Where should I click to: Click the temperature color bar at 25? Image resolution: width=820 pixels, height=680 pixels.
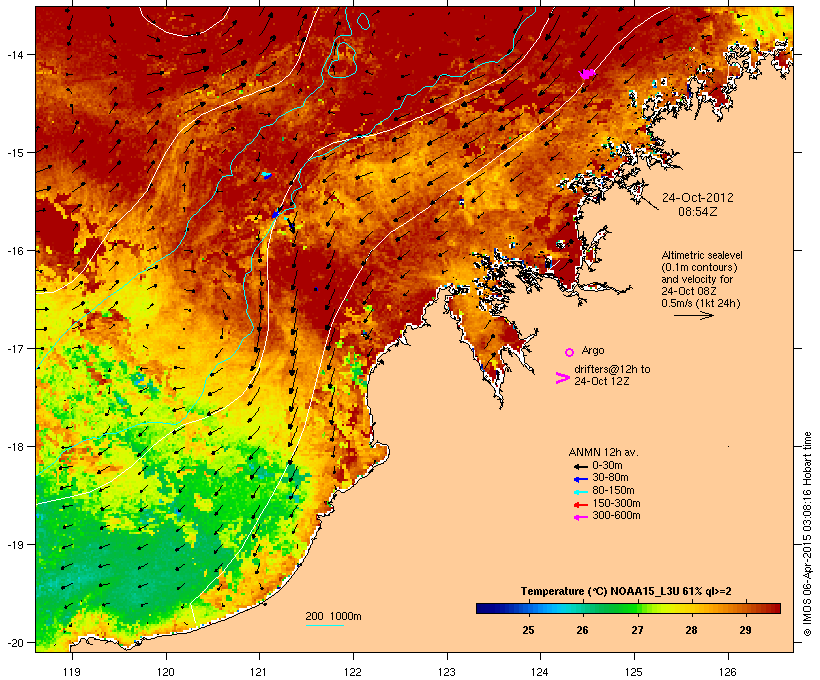pos(528,608)
